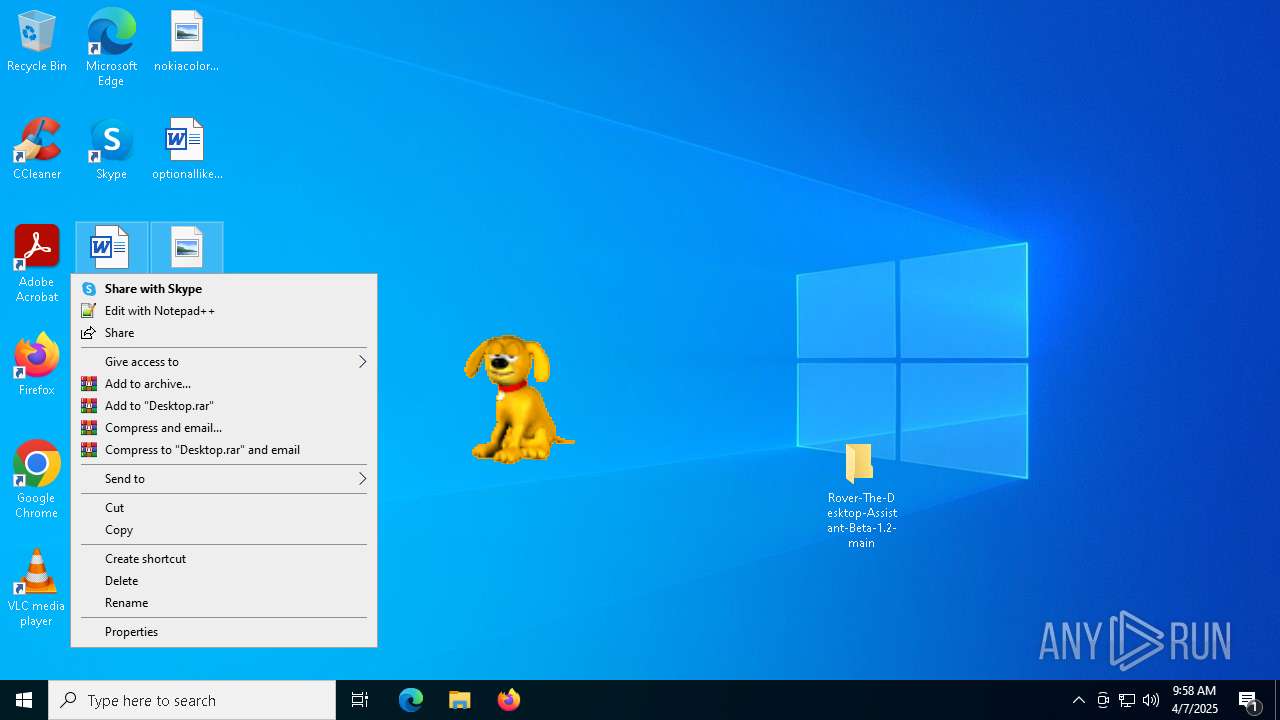Screen dimensions: 1280x720
Task: Click the highlighted image file behind the menu
Action: point(186,248)
